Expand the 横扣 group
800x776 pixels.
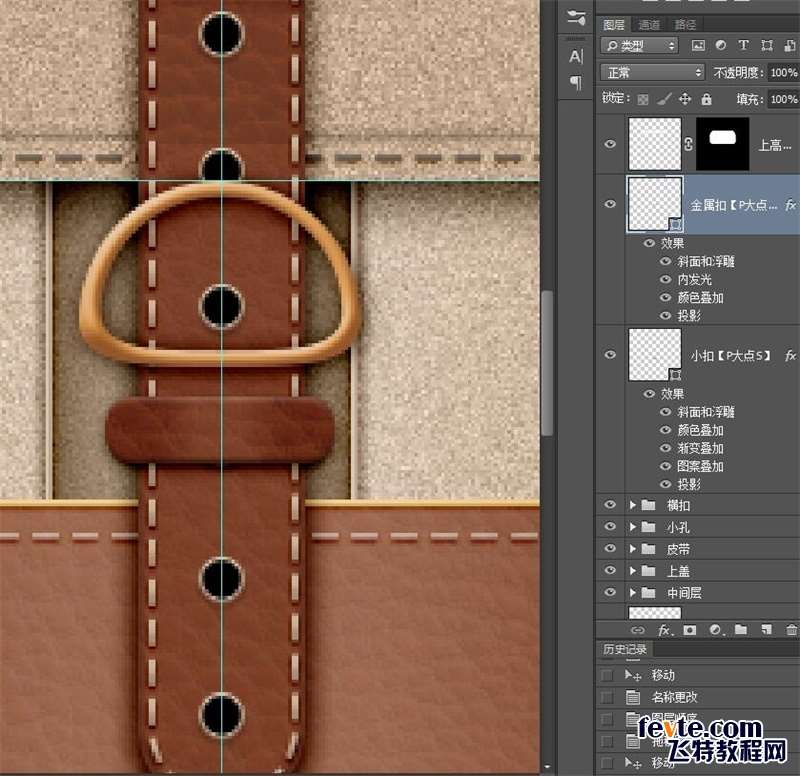coord(633,505)
